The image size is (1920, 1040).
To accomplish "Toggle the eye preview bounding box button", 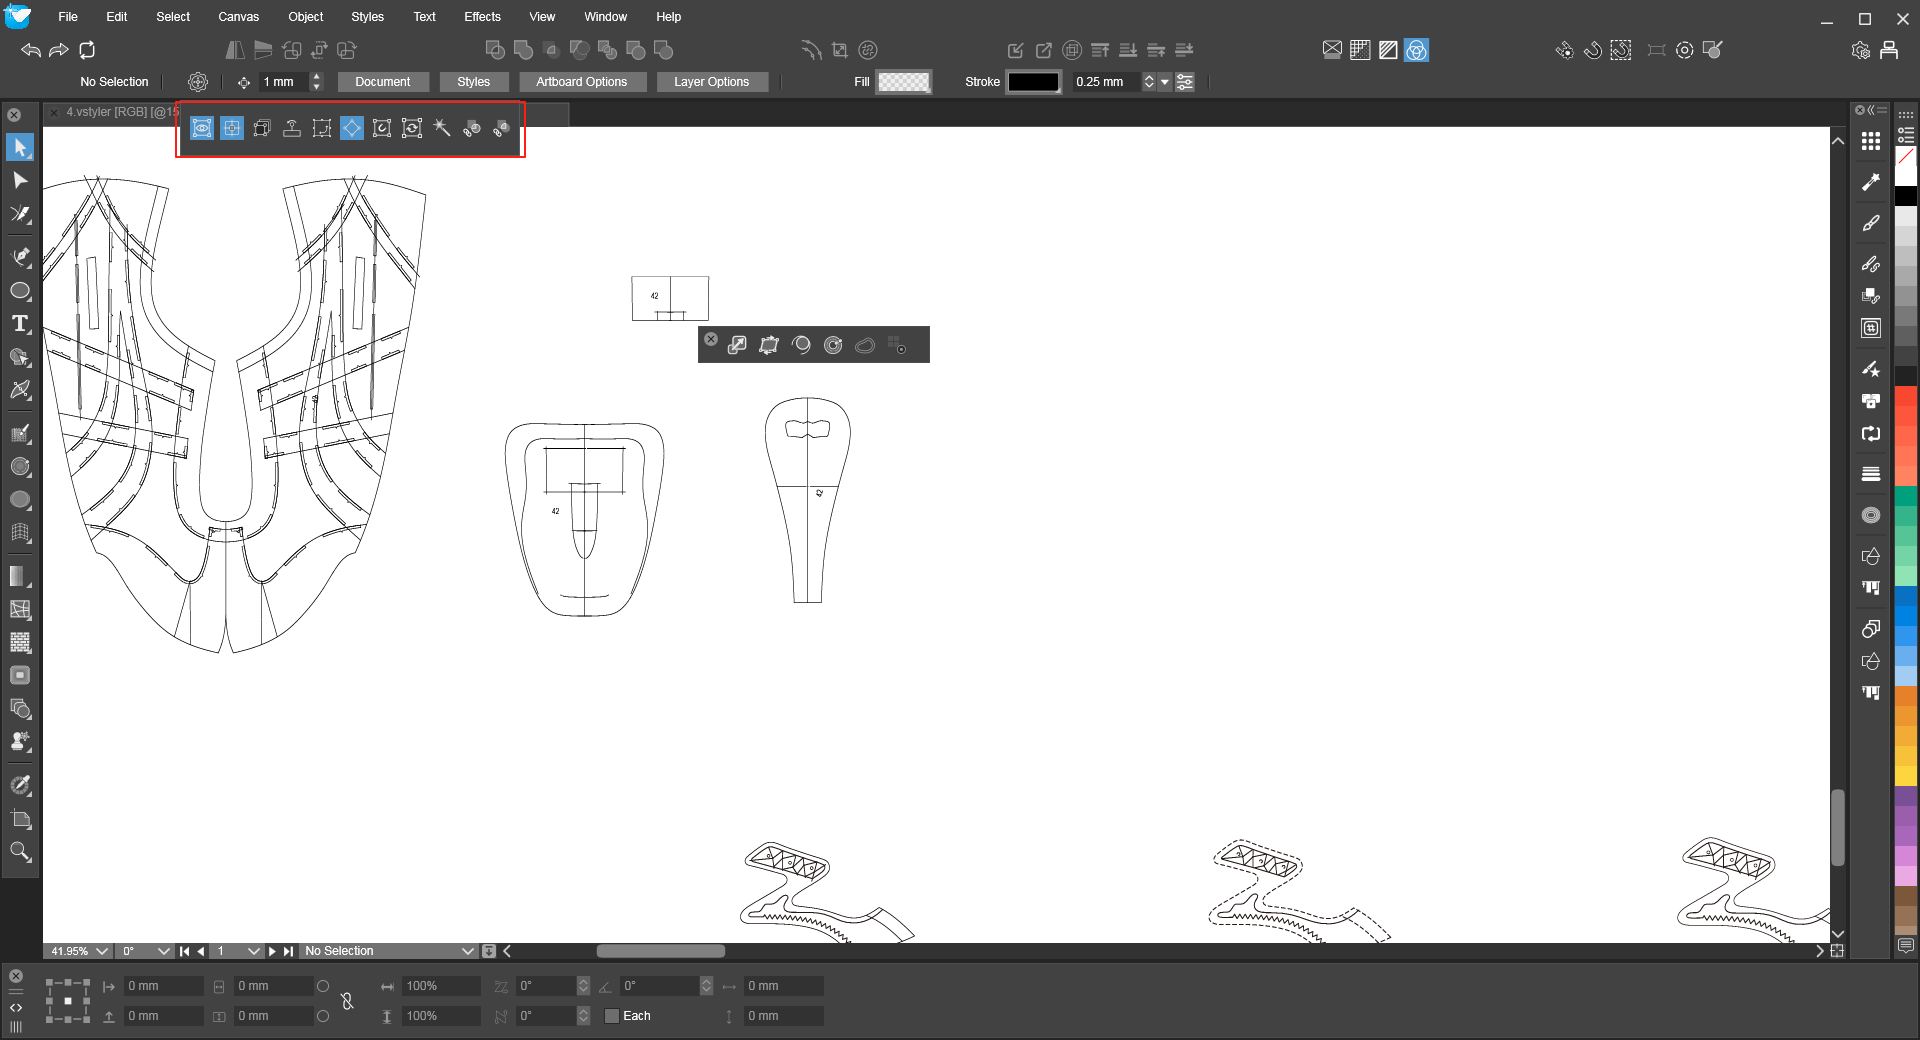I will 202,128.
